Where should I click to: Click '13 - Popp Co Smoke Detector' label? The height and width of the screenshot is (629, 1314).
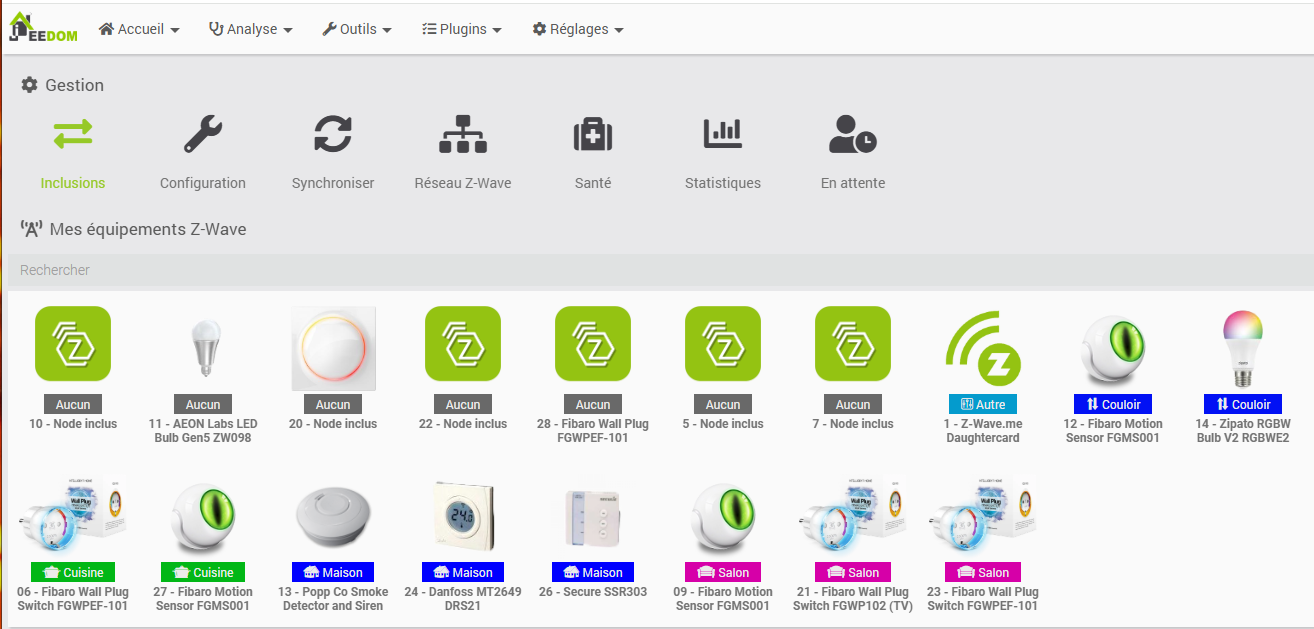pos(333,599)
